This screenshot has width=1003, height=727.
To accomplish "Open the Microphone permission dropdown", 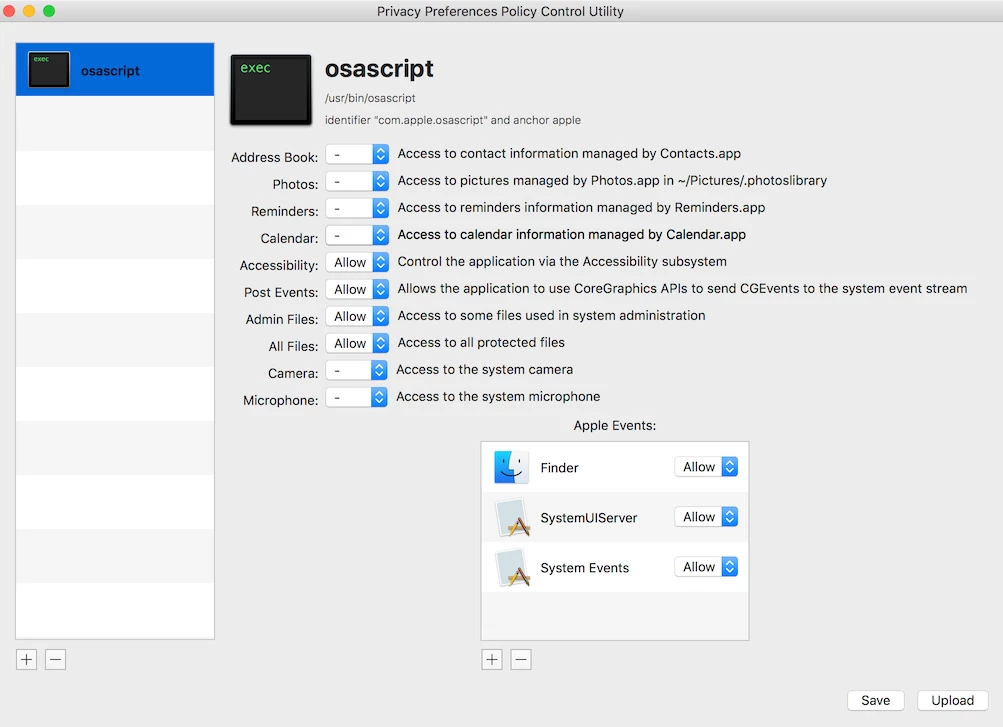I will pyautogui.click(x=356, y=397).
